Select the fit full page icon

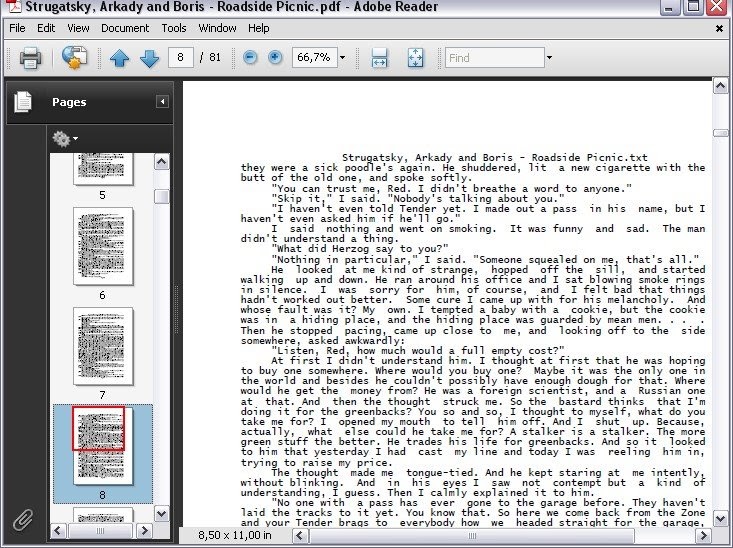coord(416,58)
